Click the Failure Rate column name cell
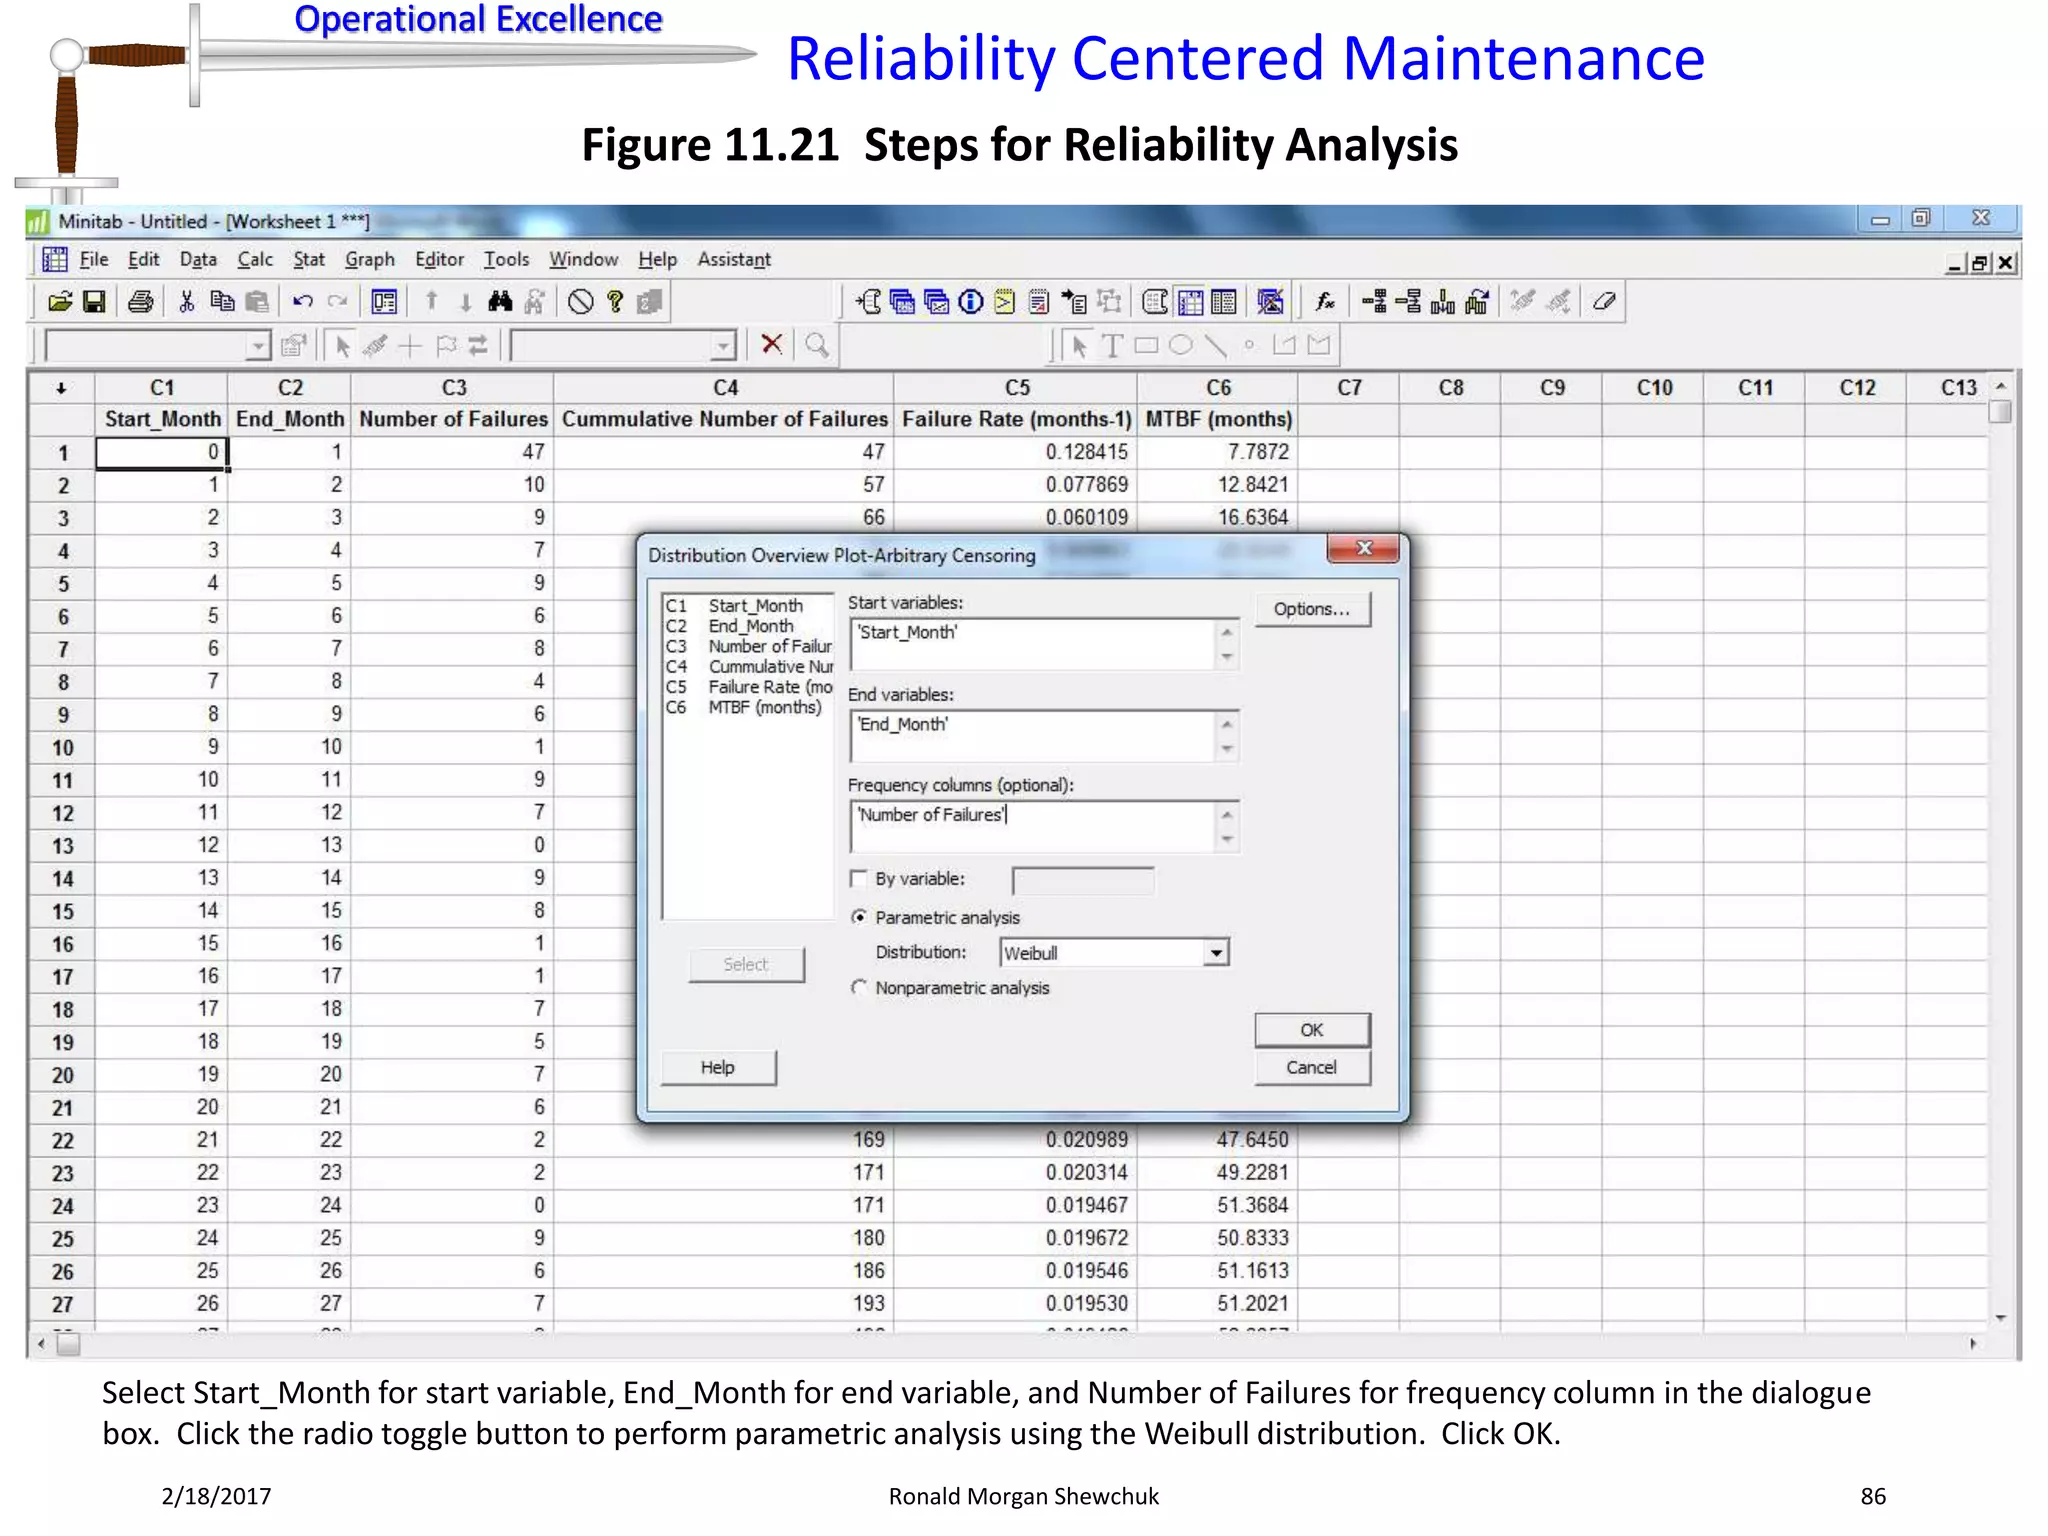This screenshot has width=2048, height=1536. [x=1016, y=420]
